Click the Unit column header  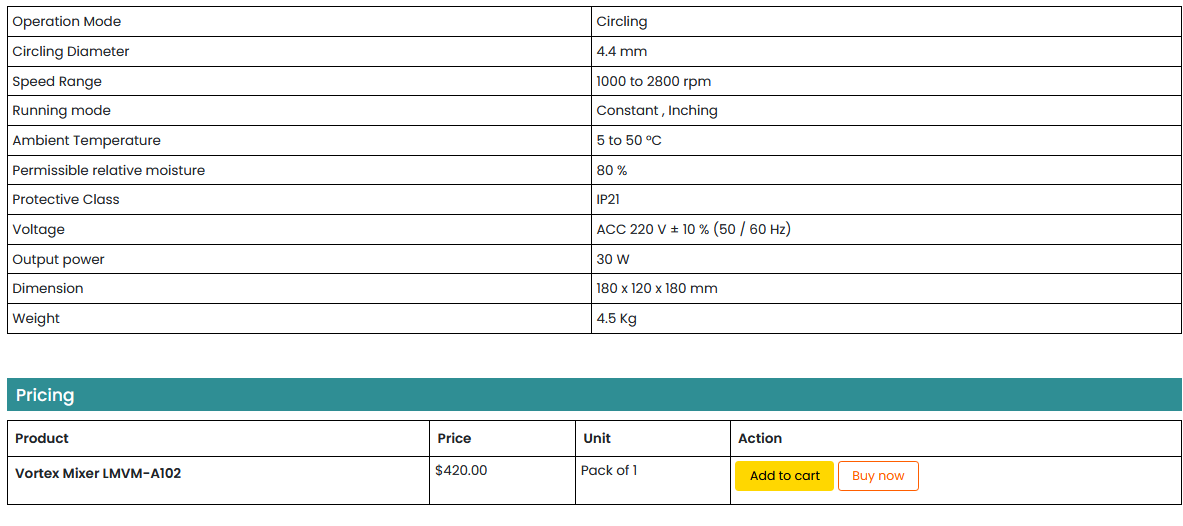(x=597, y=438)
